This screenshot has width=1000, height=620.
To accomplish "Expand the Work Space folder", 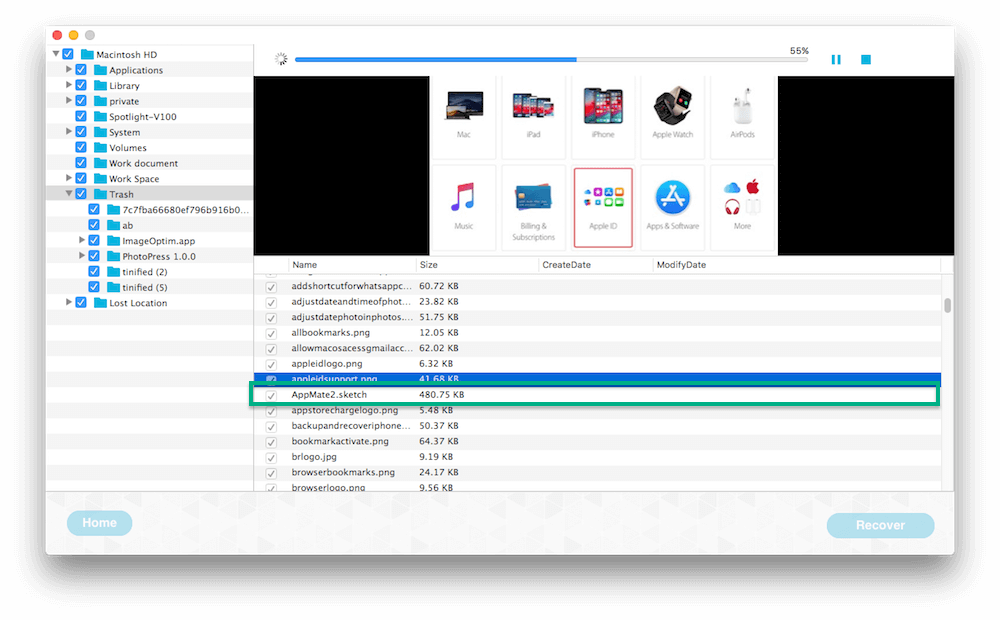I will pos(69,178).
